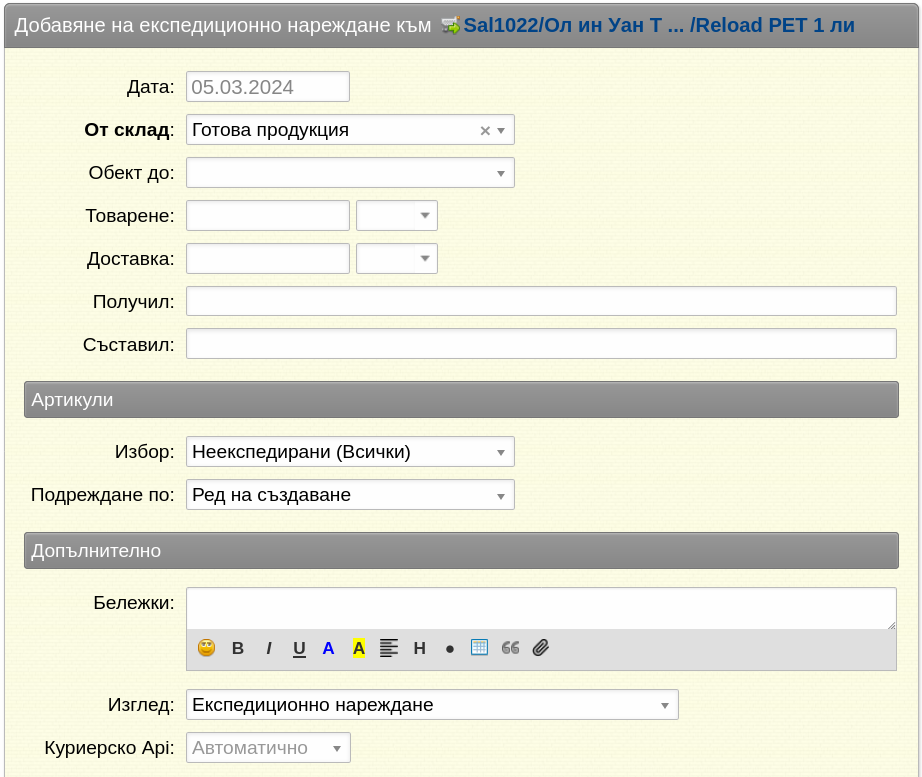Pick blue text color icon

coord(328,648)
